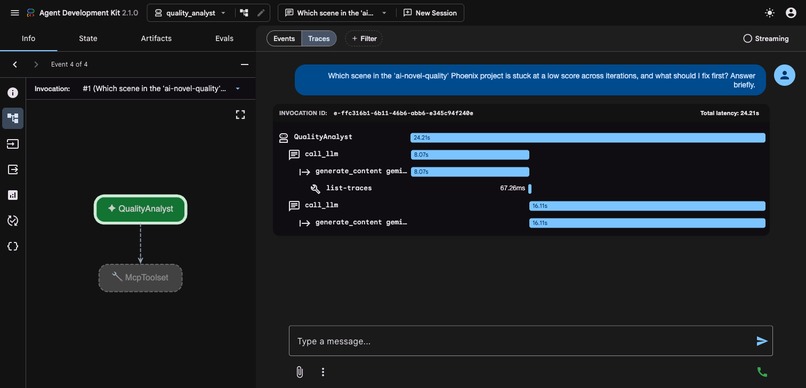Open the Evals tab
The image size is (806, 388).
(x=224, y=39)
